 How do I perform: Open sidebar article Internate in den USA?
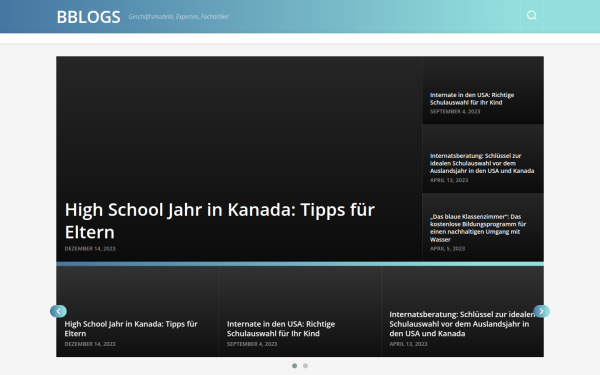coord(472,99)
